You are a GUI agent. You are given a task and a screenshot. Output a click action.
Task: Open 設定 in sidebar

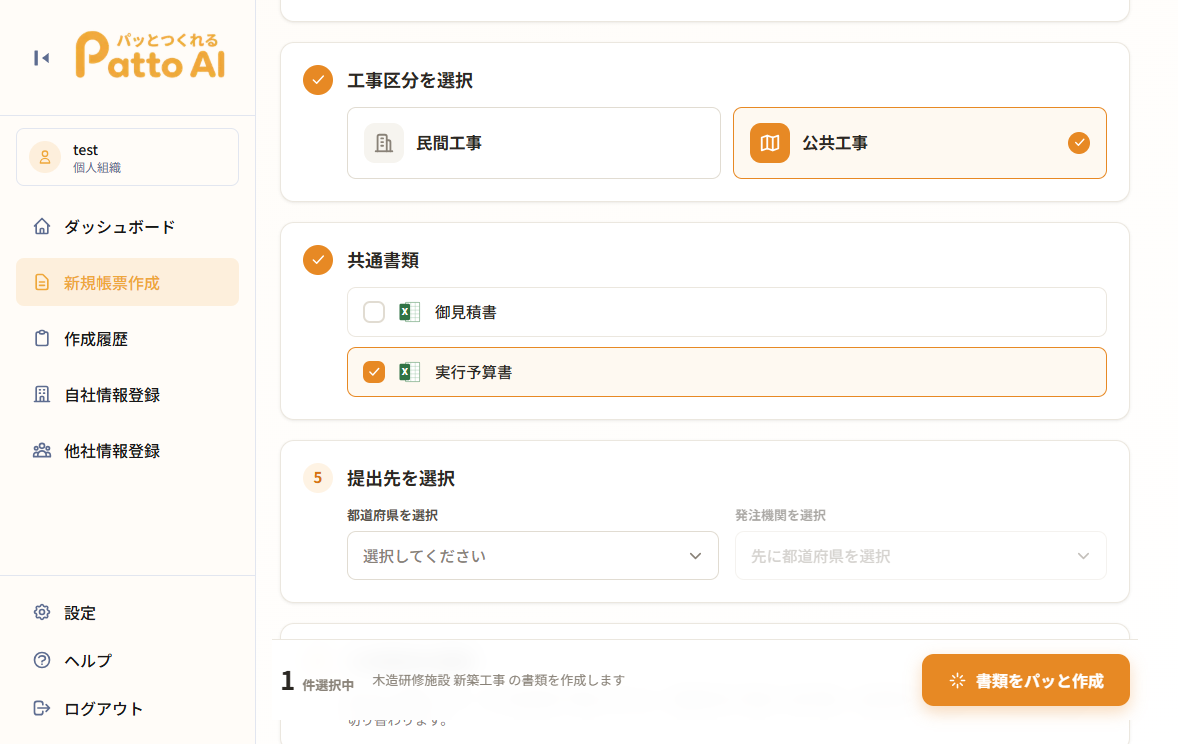coord(128,612)
